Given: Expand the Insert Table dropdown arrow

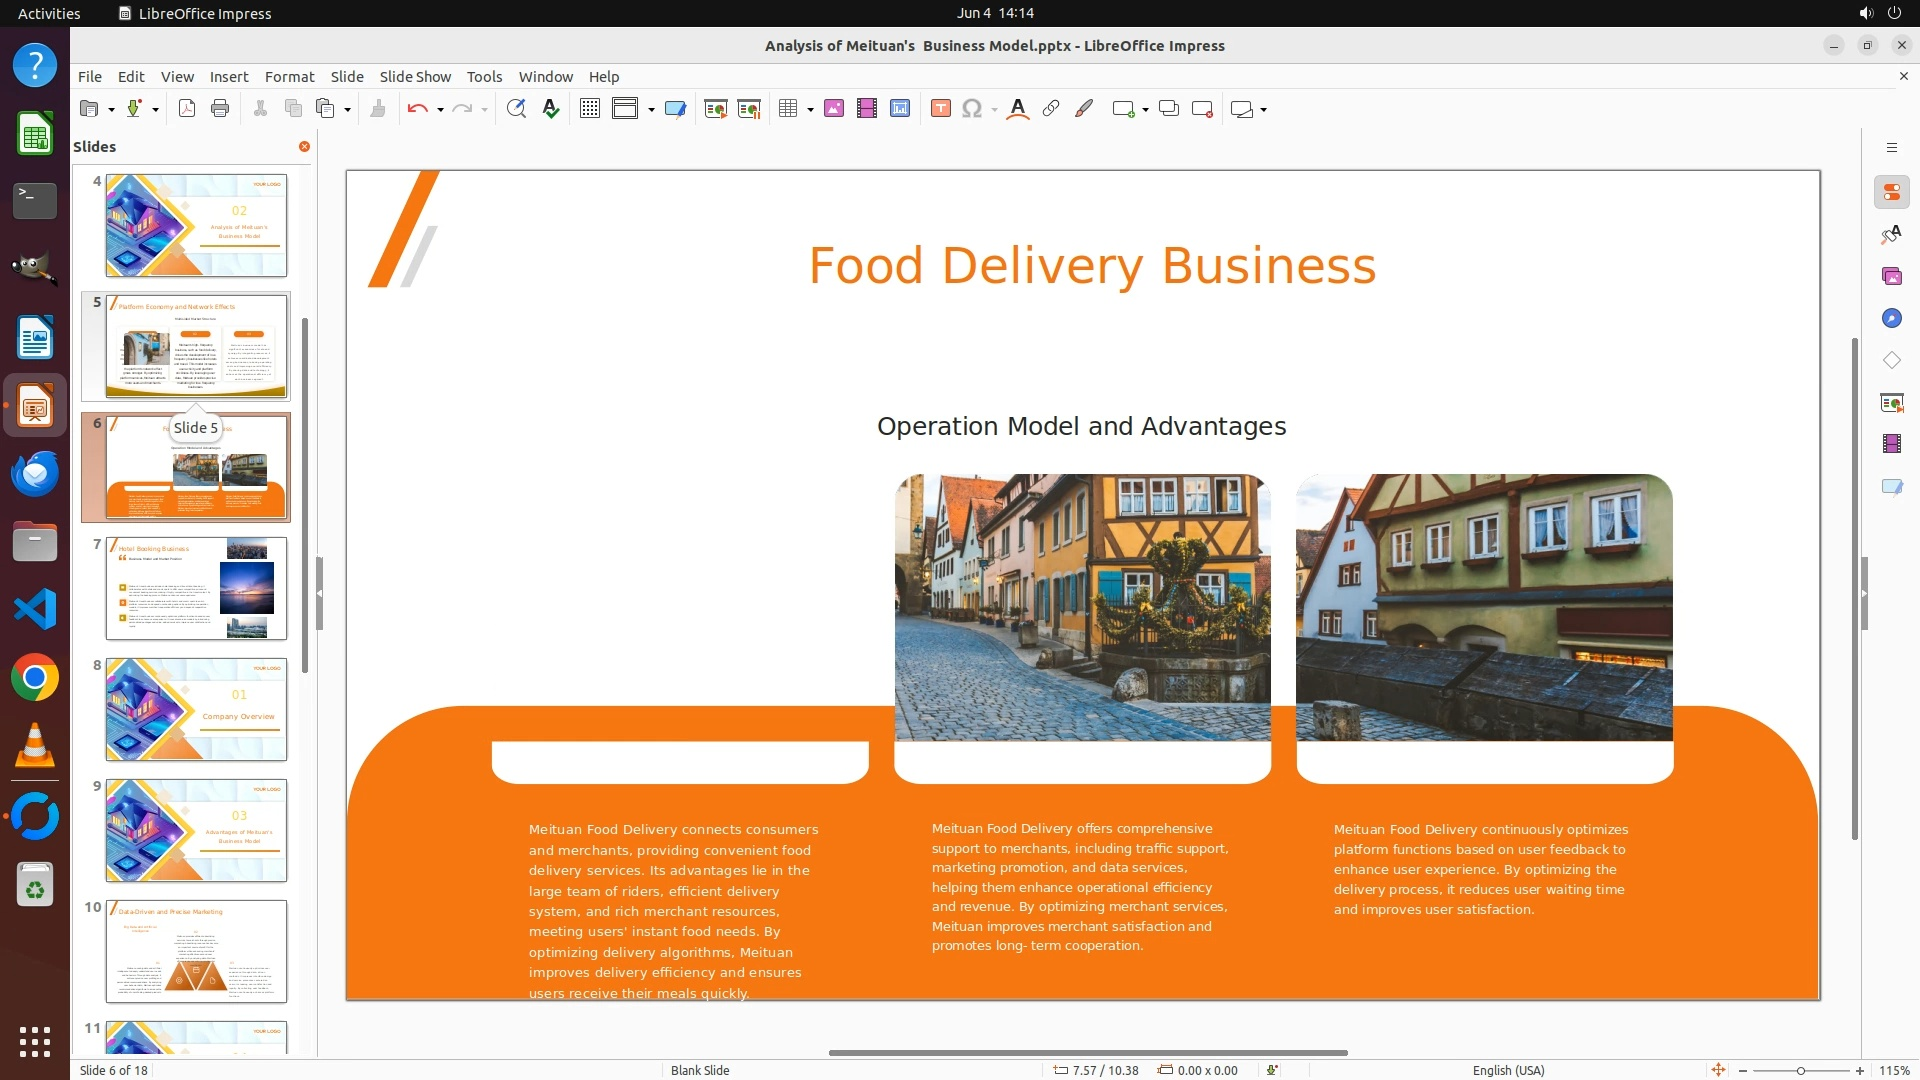Looking at the screenshot, I should pos(810,110).
